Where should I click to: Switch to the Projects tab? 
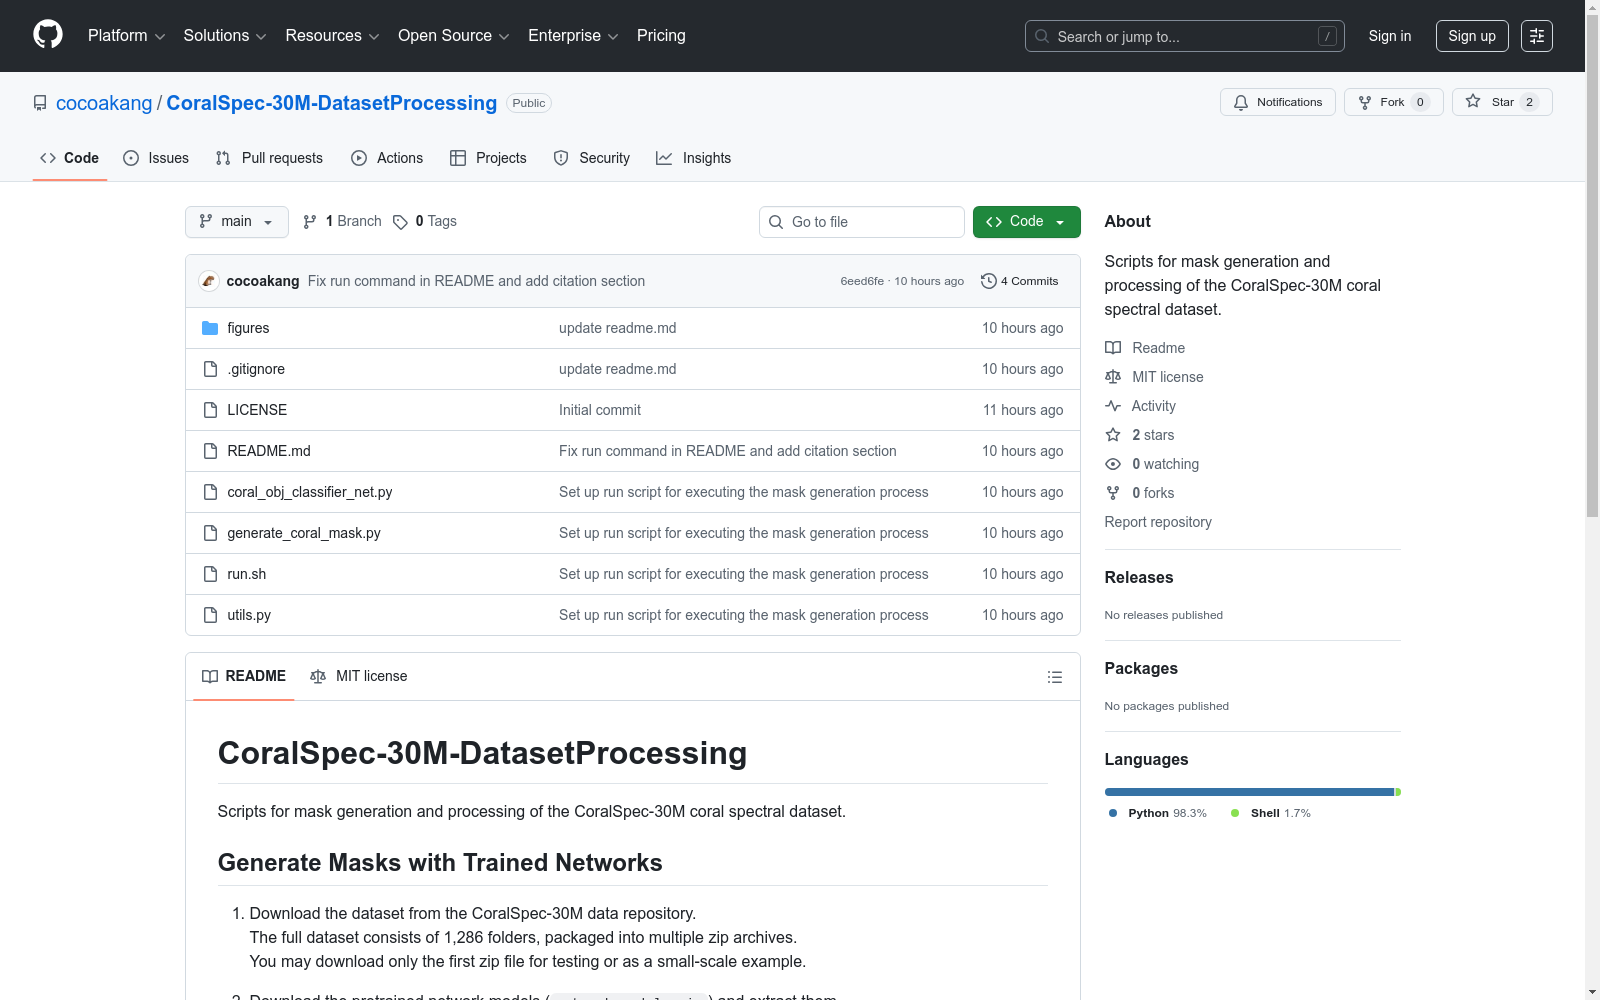point(488,158)
